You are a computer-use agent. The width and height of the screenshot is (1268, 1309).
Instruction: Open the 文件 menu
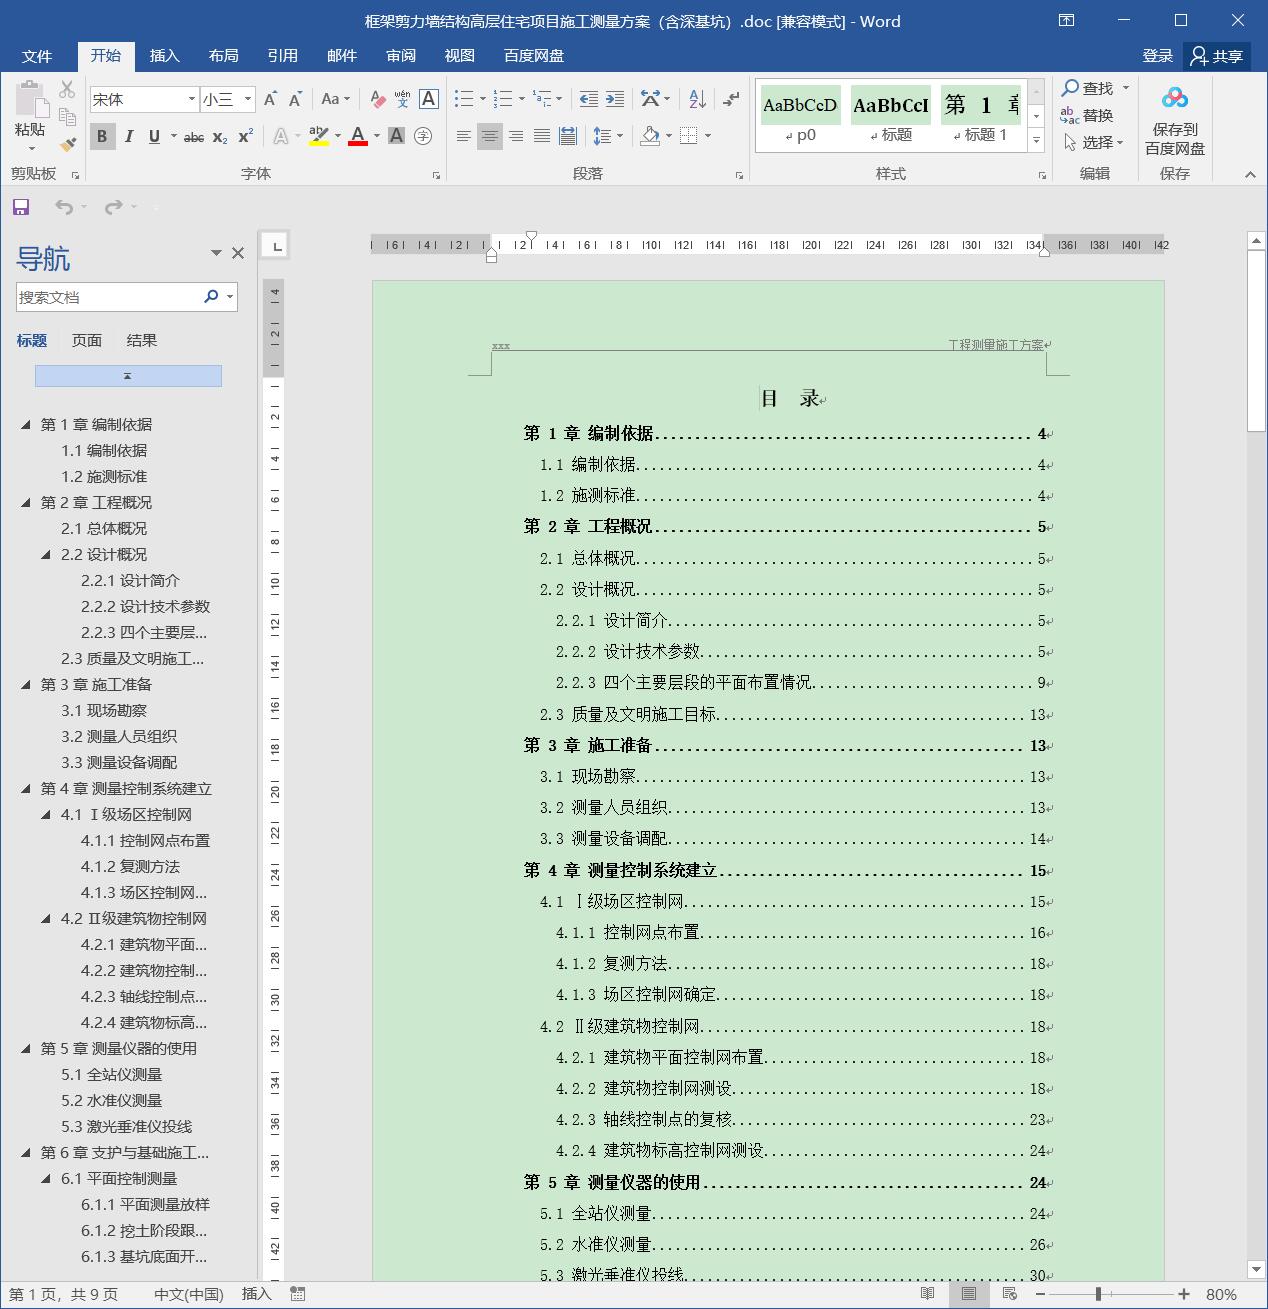pos(37,56)
